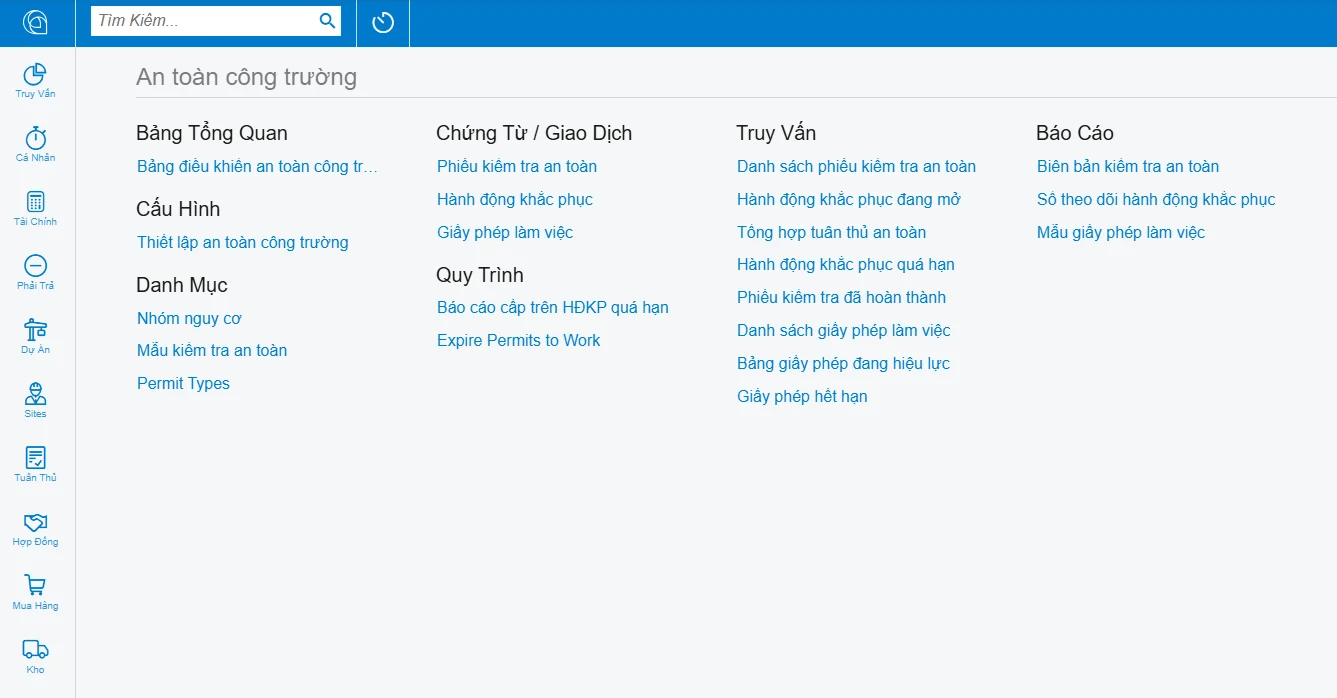Open Mẫu kiểm tra an toàn link

(x=212, y=351)
